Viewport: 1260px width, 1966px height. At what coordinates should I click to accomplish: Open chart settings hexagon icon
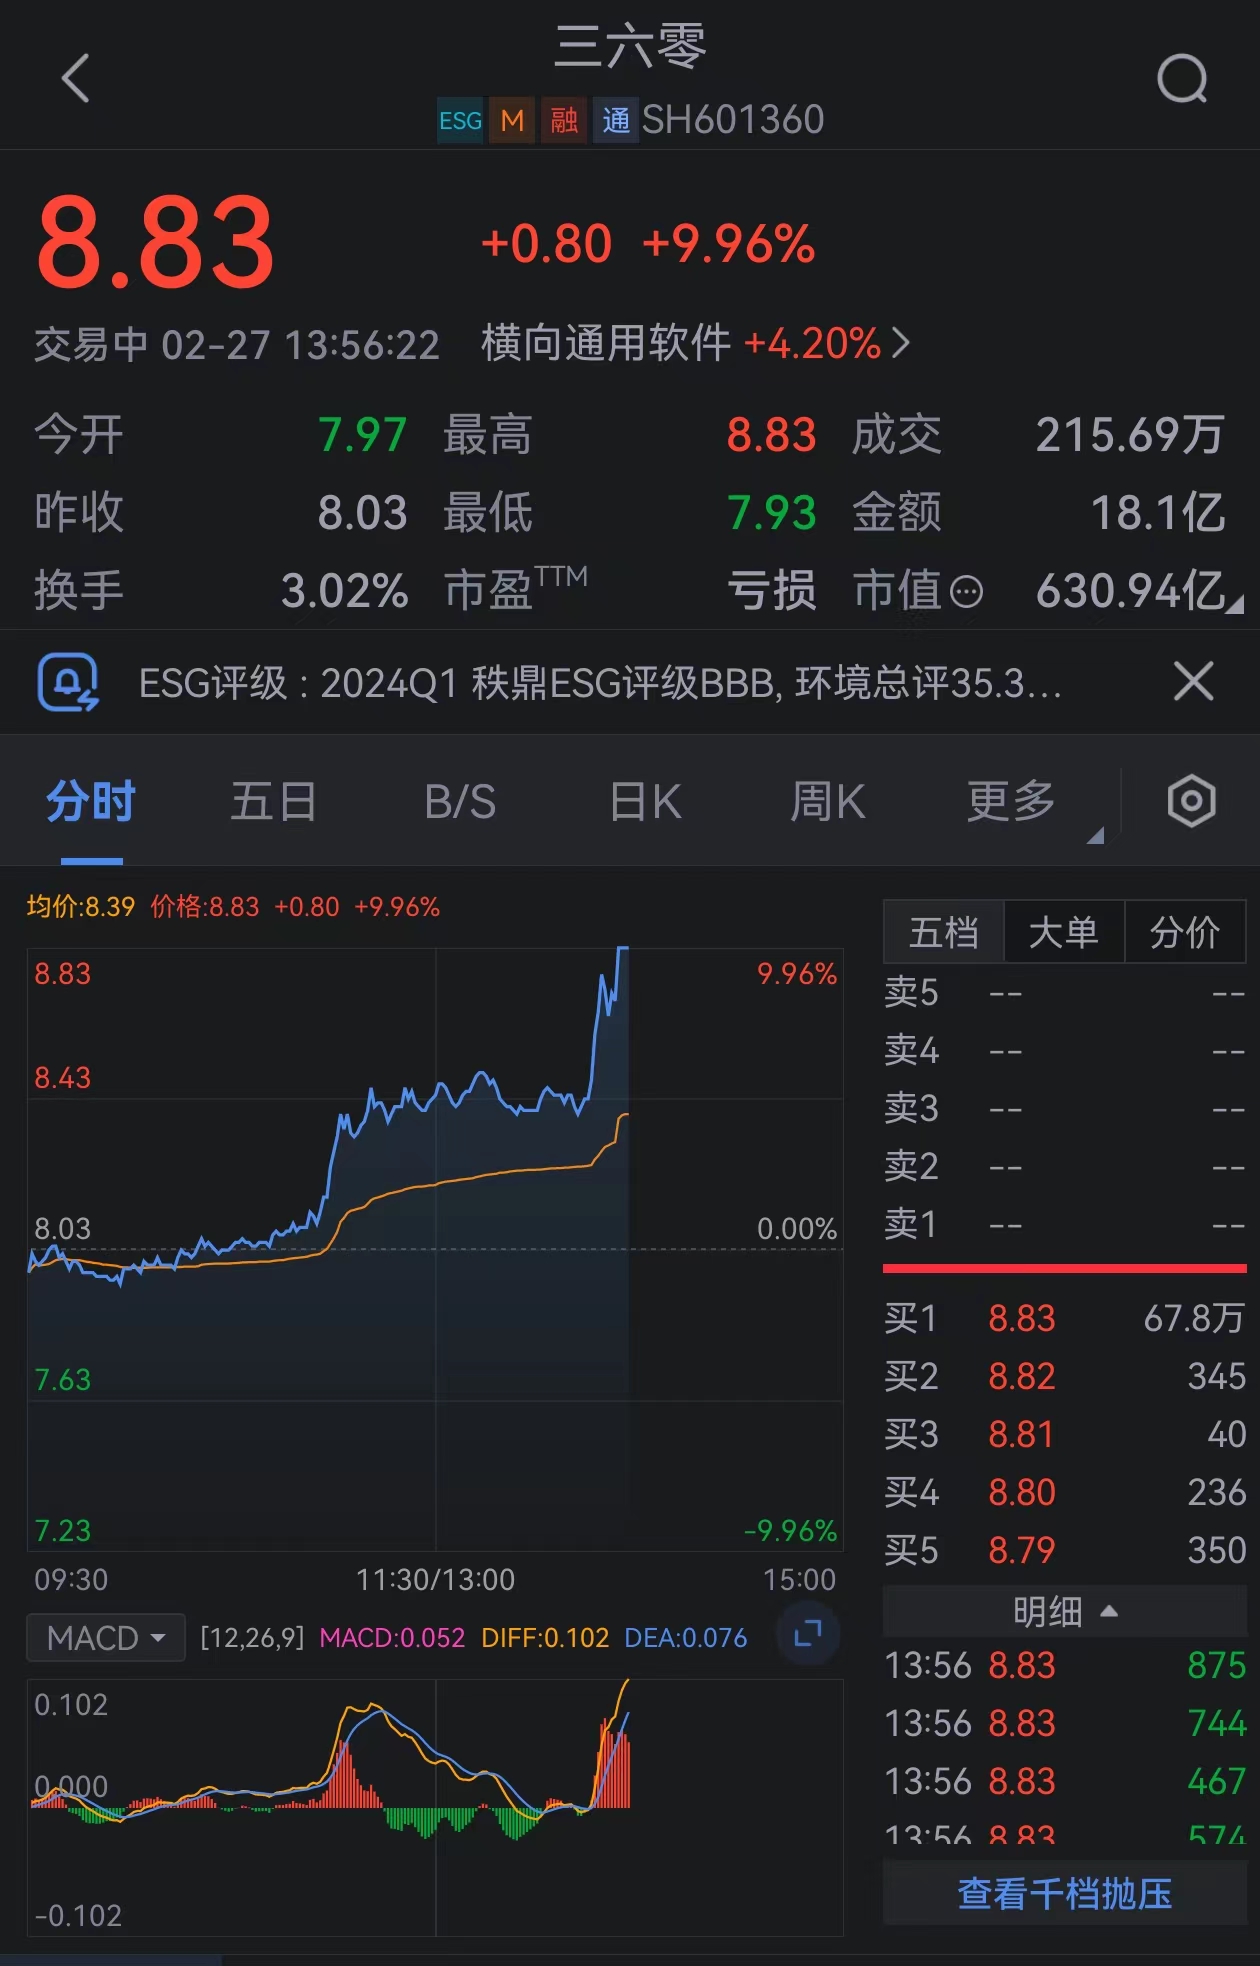tap(1191, 801)
